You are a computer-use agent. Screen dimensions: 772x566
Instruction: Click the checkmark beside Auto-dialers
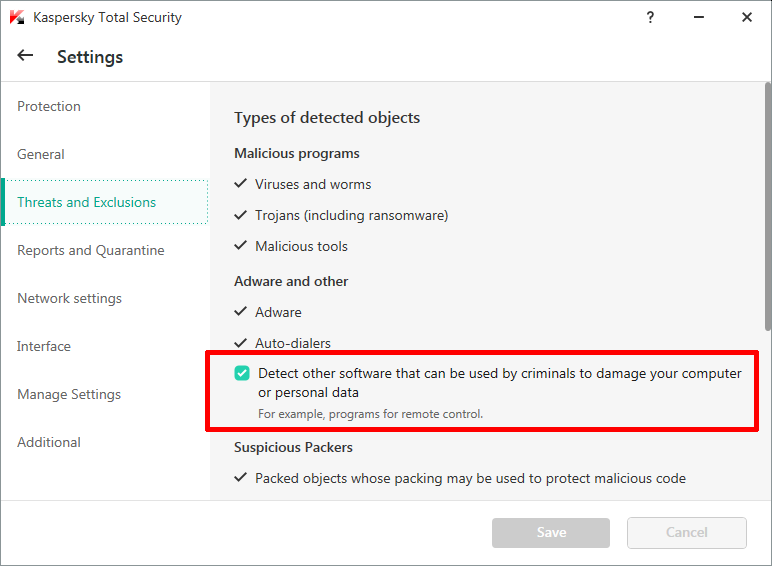point(240,342)
